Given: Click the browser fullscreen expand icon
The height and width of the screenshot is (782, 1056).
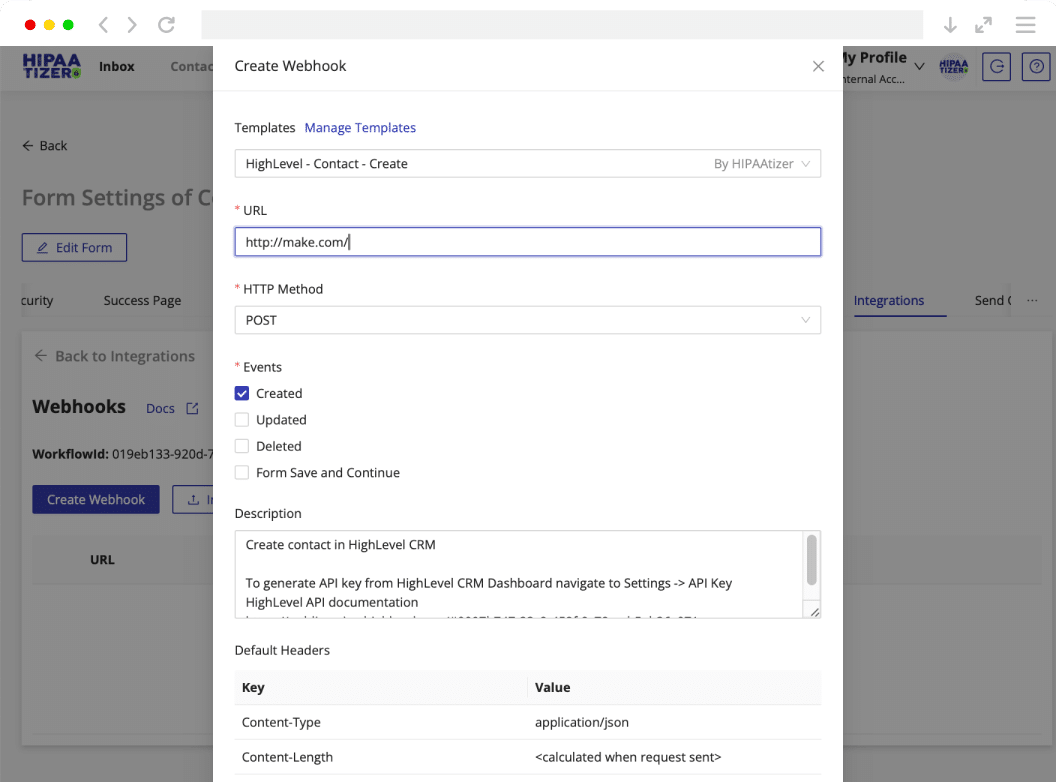Looking at the screenshot, I should pos(983,25).
